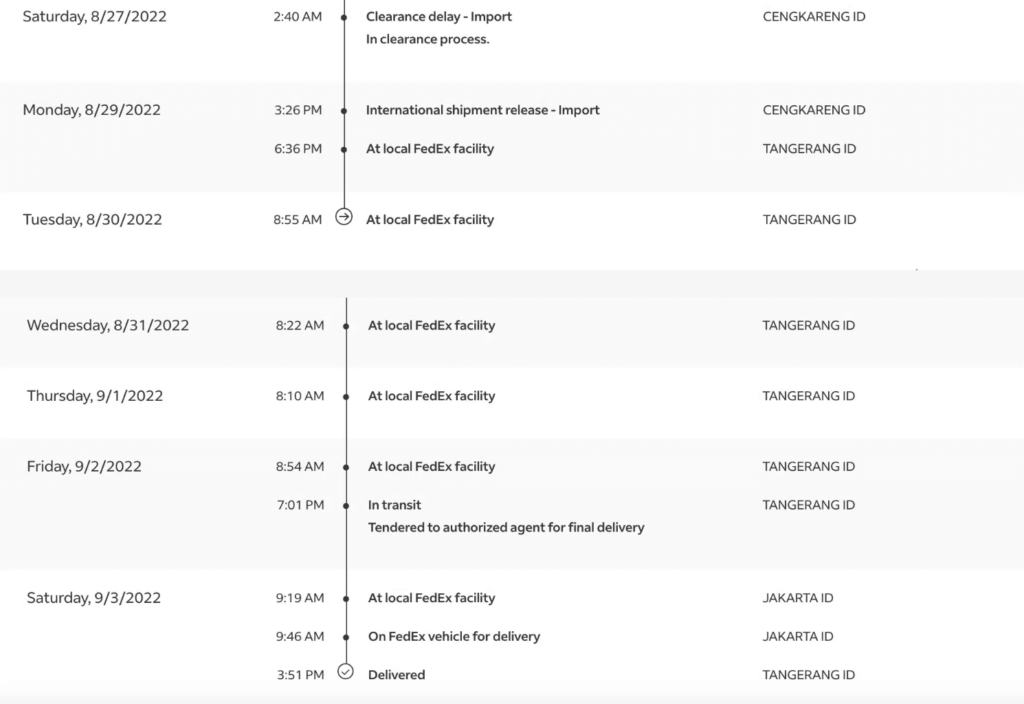This screenshot has width=1024, height=704.
Task: Click the Delivered checkmark circle icon
Action: (x=345, y=671)
